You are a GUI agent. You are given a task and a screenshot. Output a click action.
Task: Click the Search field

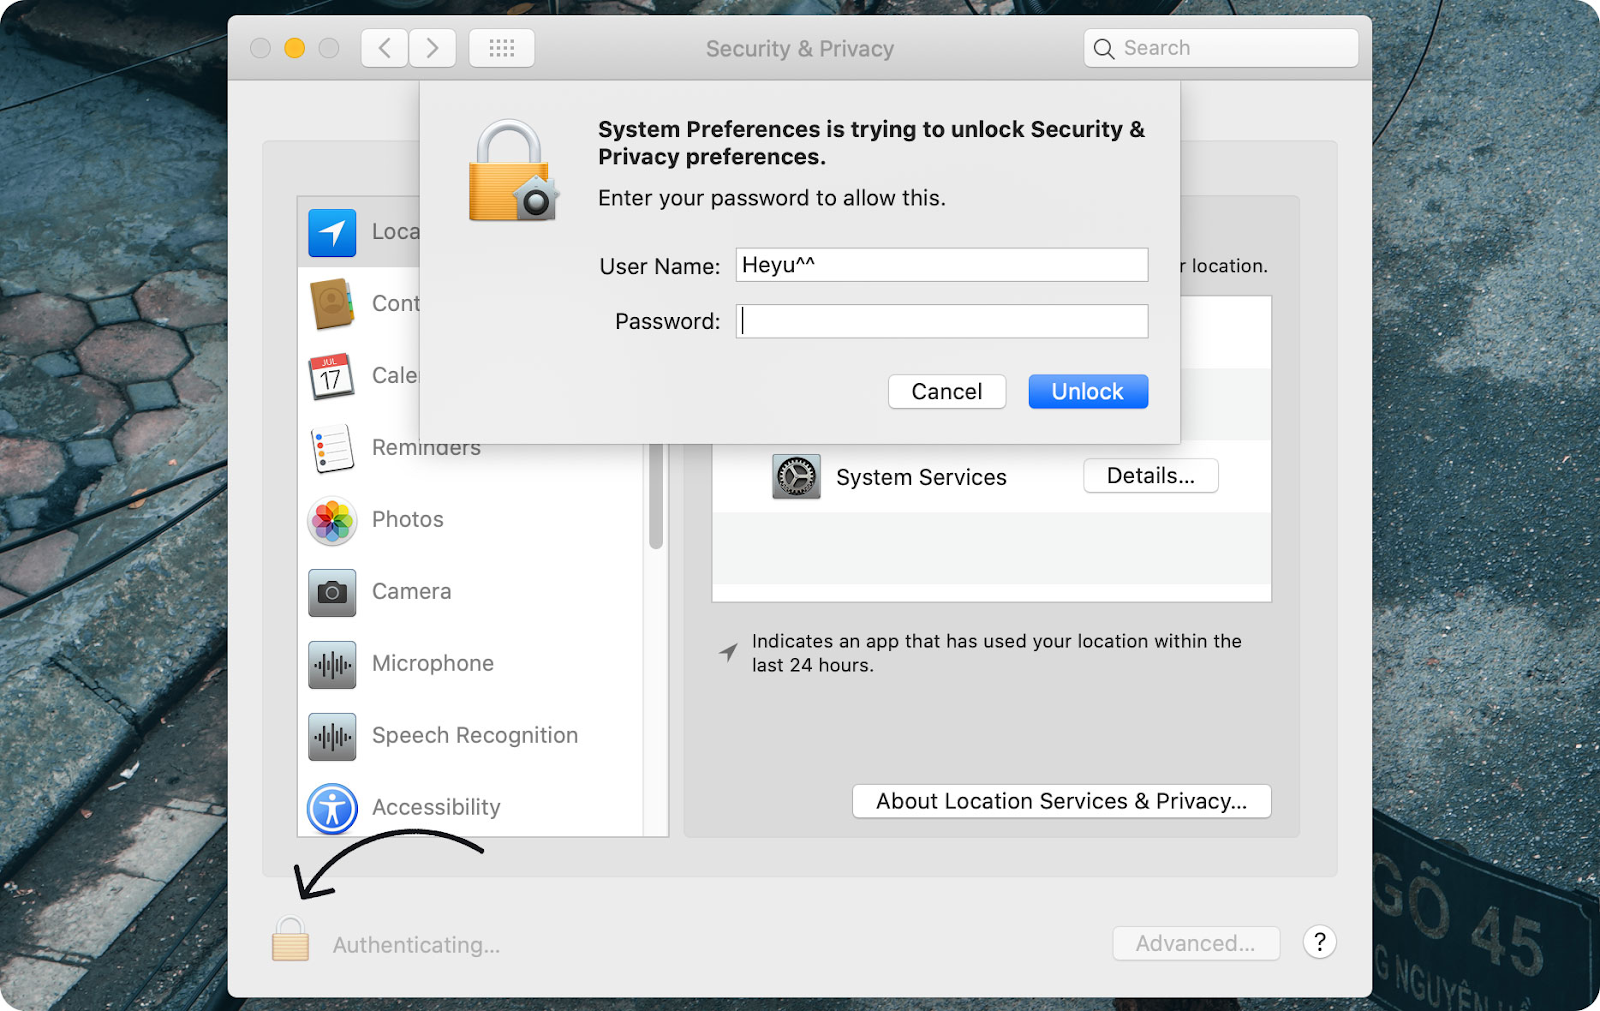click(1221, 48)
